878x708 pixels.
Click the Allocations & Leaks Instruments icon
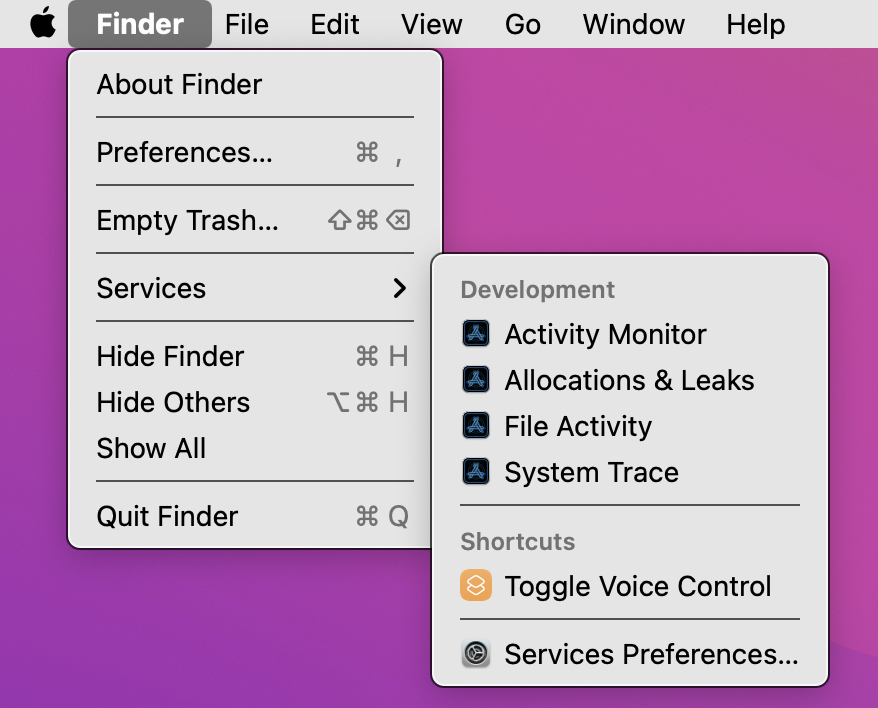point(476,380)
